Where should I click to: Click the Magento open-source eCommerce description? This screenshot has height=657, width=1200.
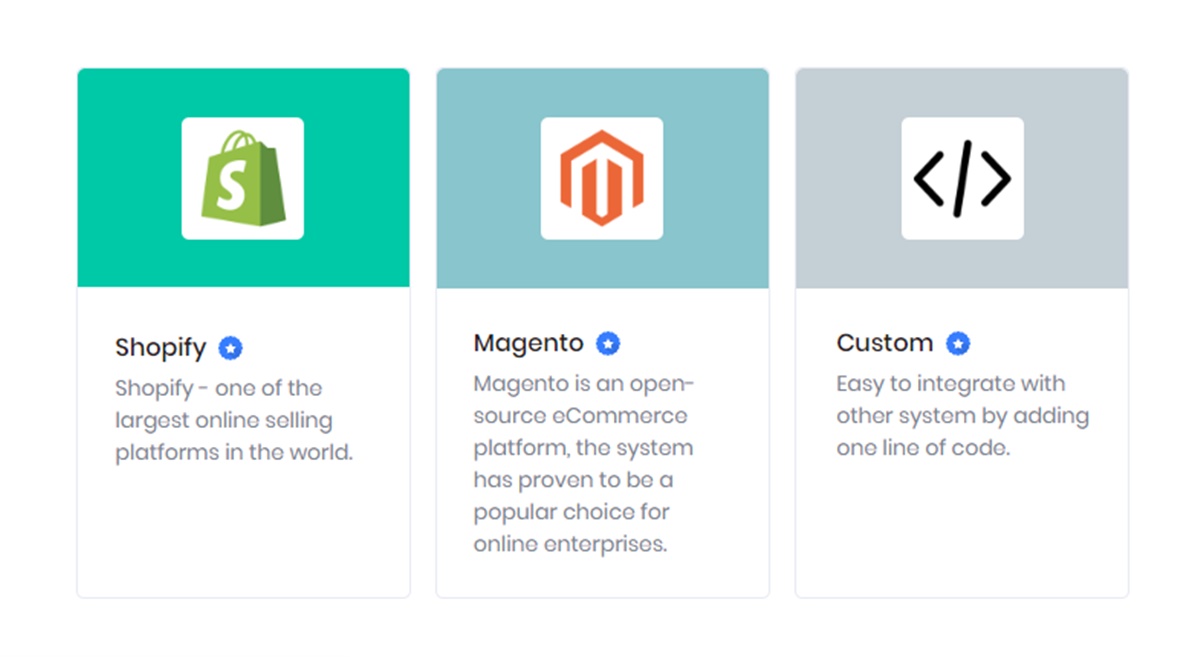coord(583,464)
